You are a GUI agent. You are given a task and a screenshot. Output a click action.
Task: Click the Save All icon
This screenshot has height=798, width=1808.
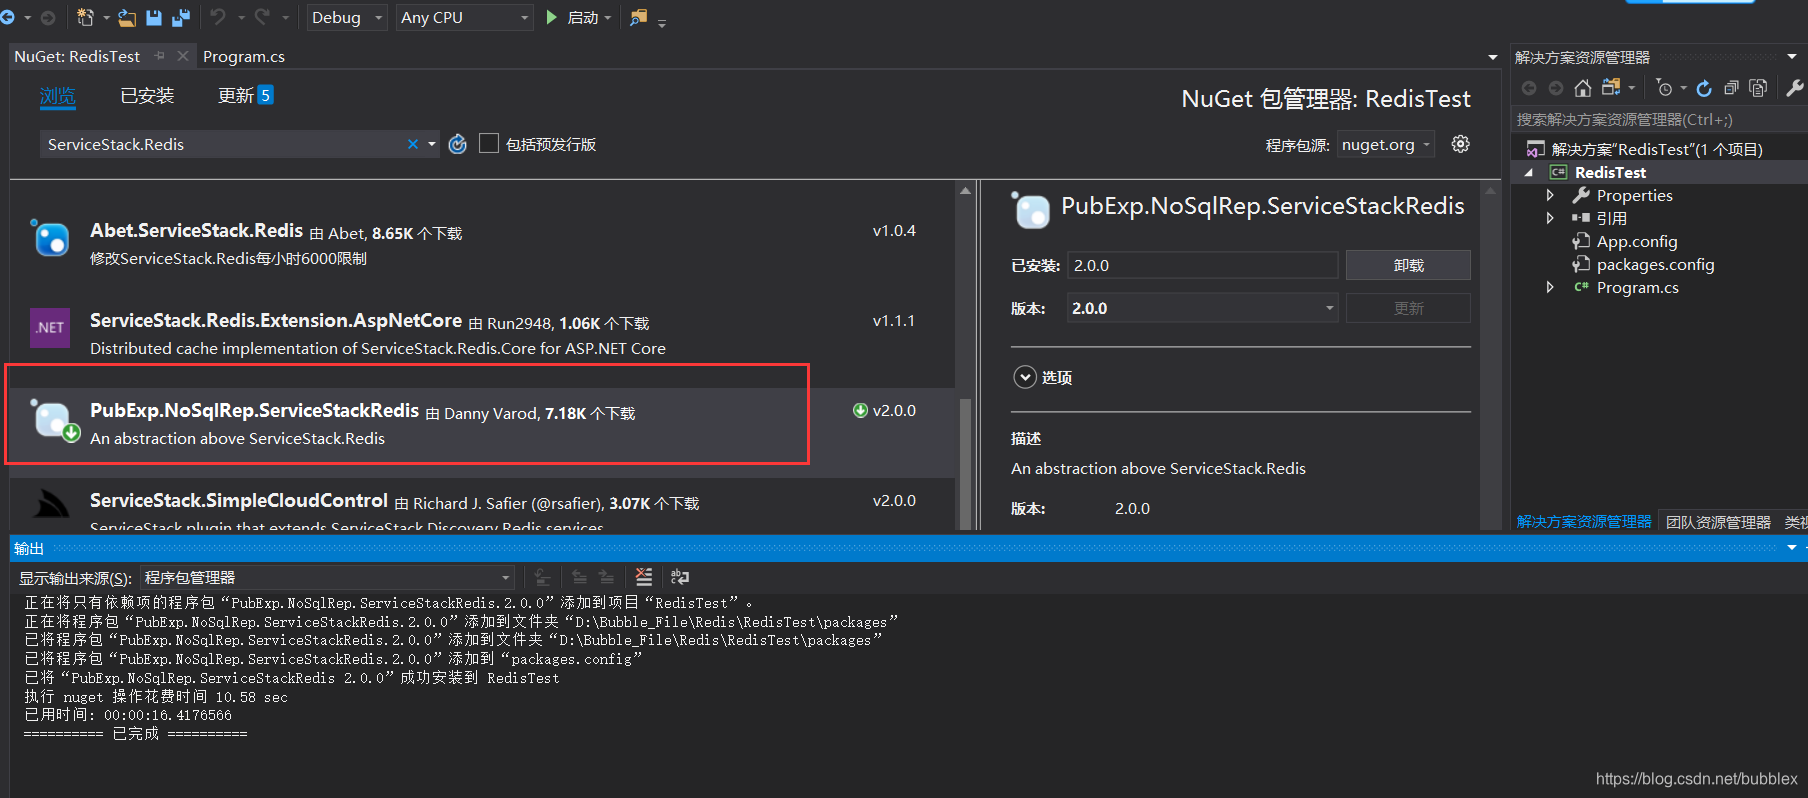[181, 17]
